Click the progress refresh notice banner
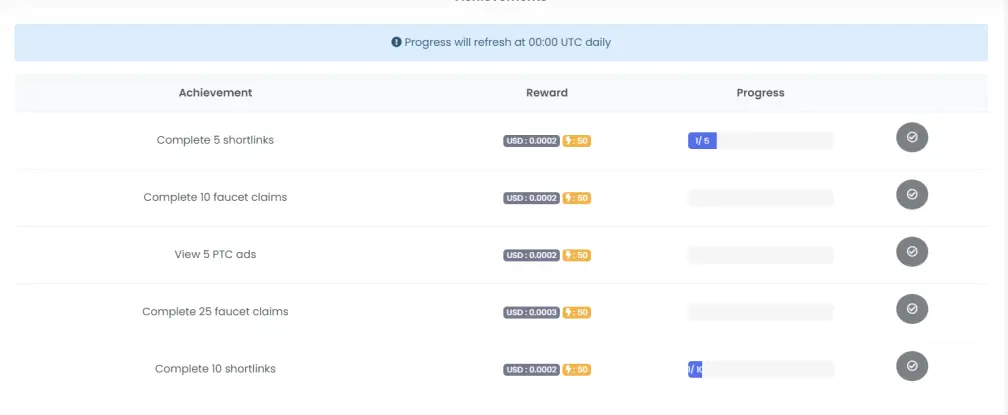Screen dimensions: 1008x415 click(x=501, y=42)
